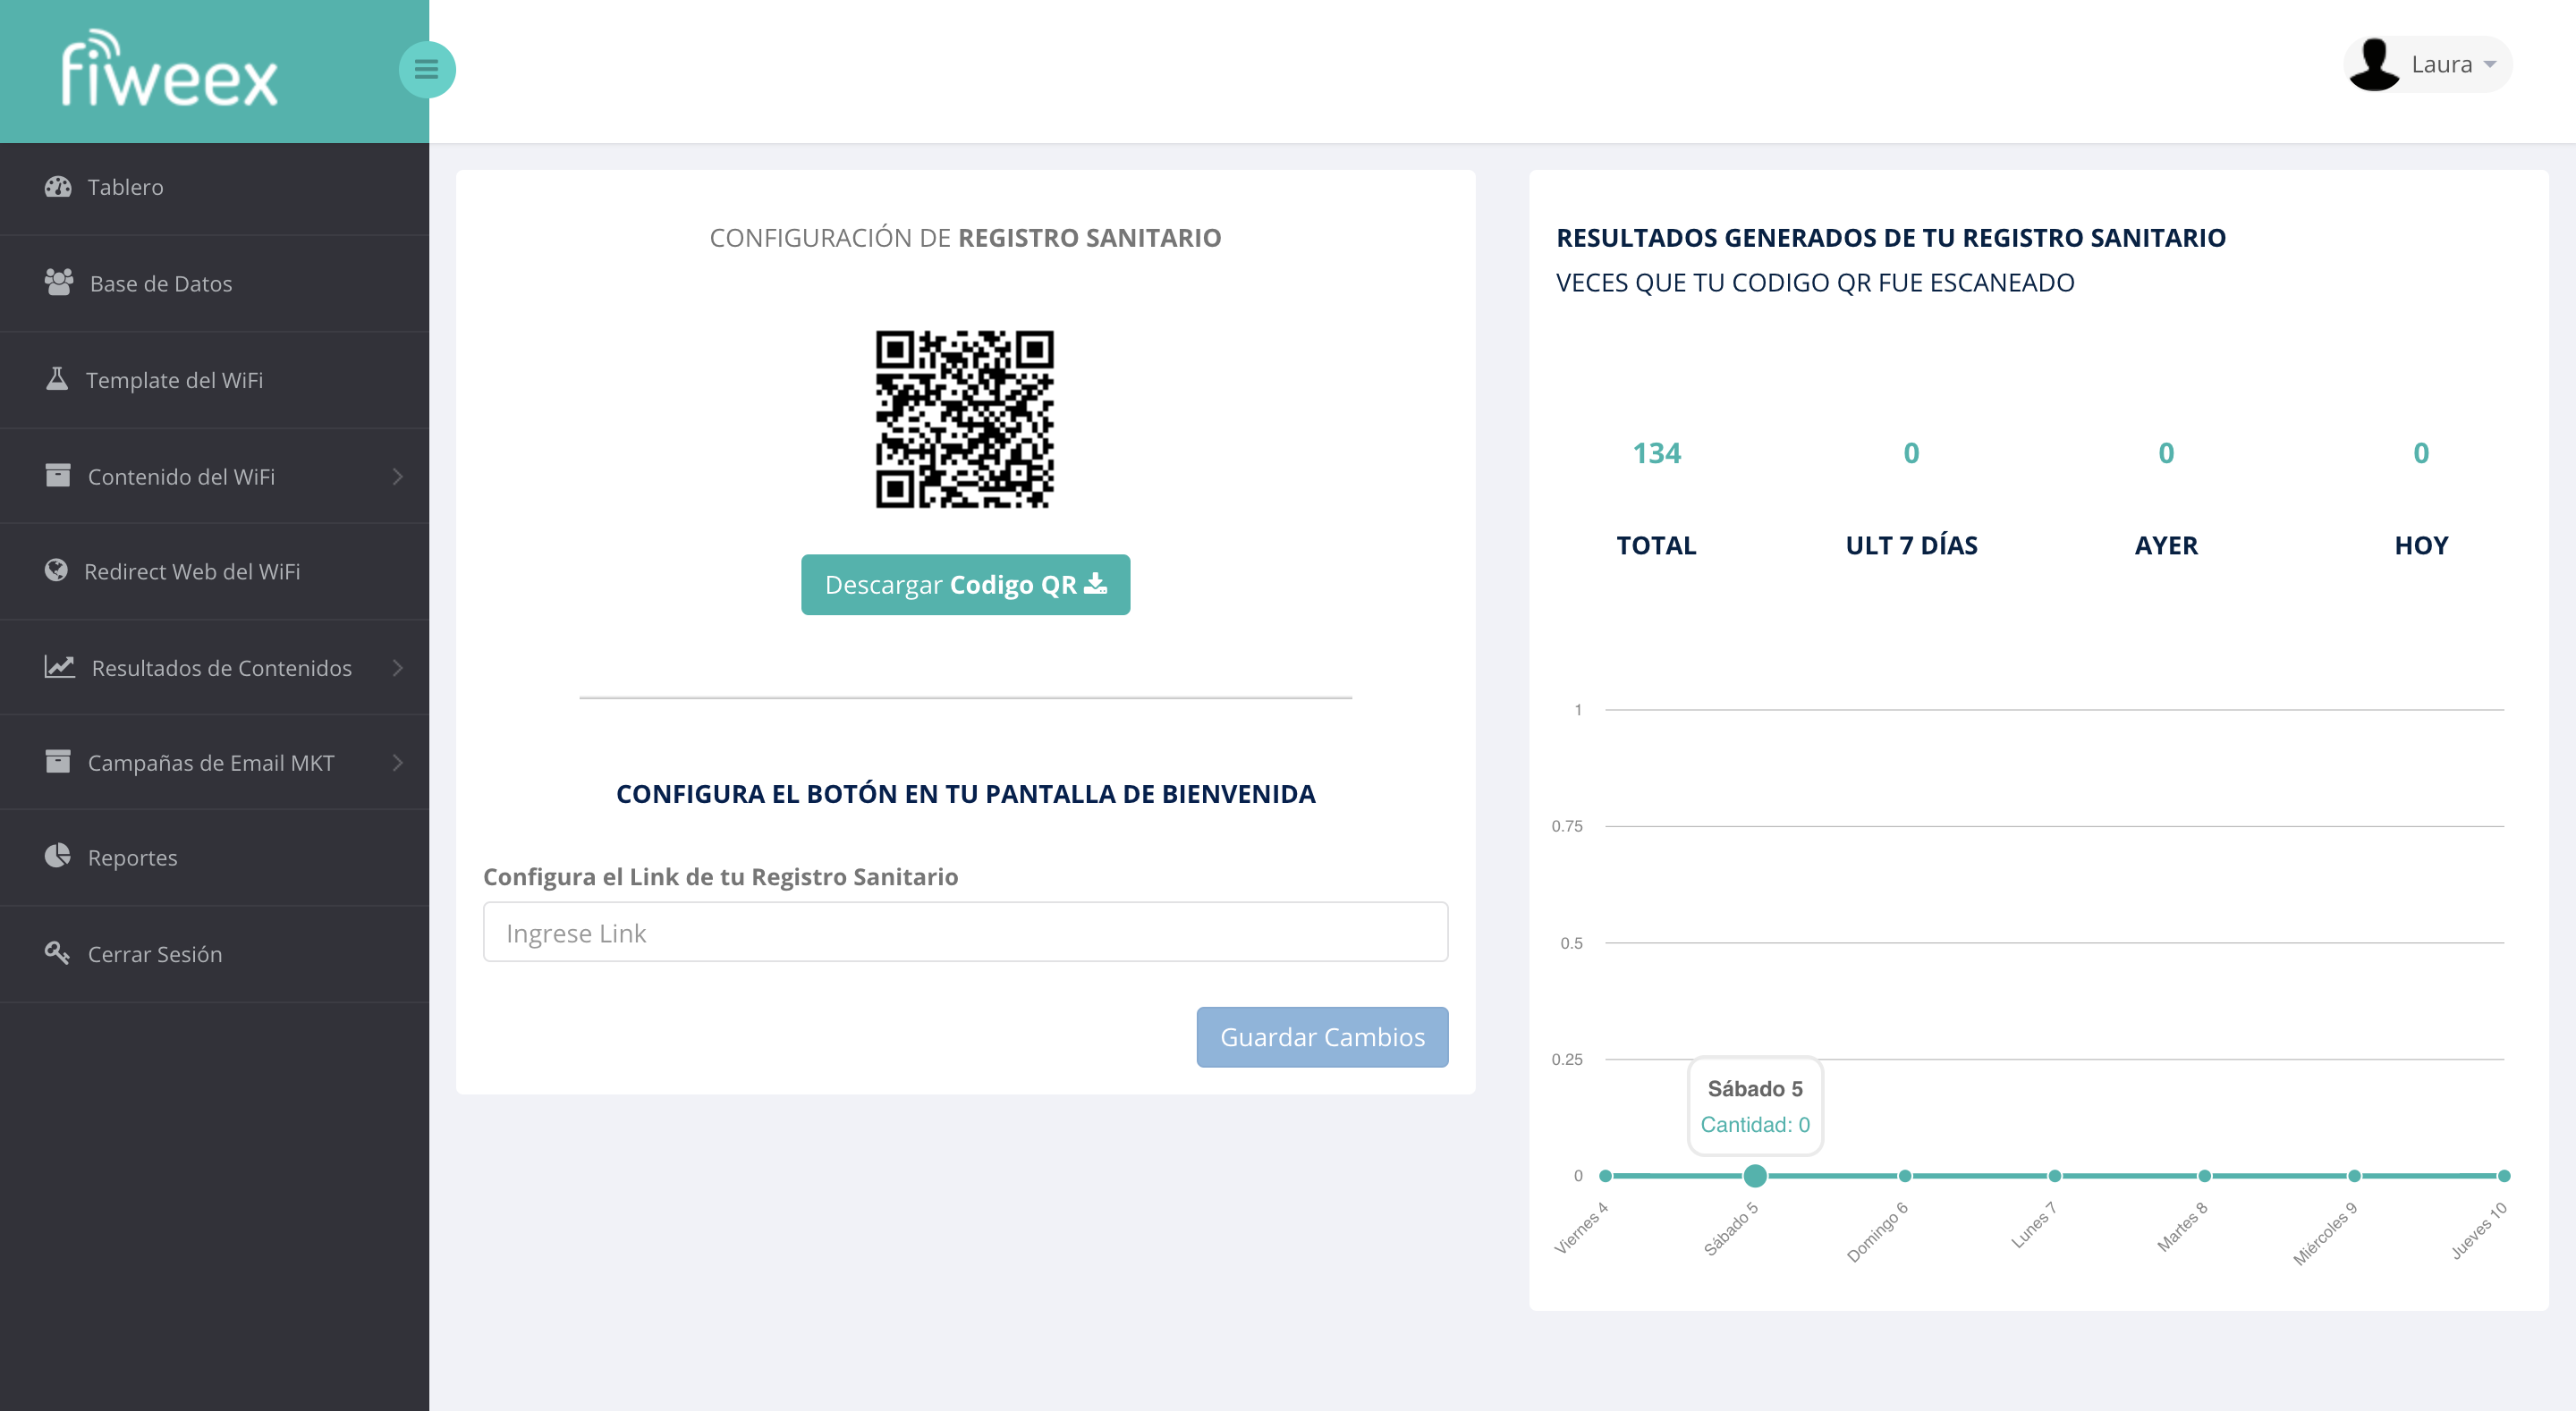Screen dimensions: 2576x1411
Task: Click the Reportes pie chart icon
Action: click(x=57, y=856)
